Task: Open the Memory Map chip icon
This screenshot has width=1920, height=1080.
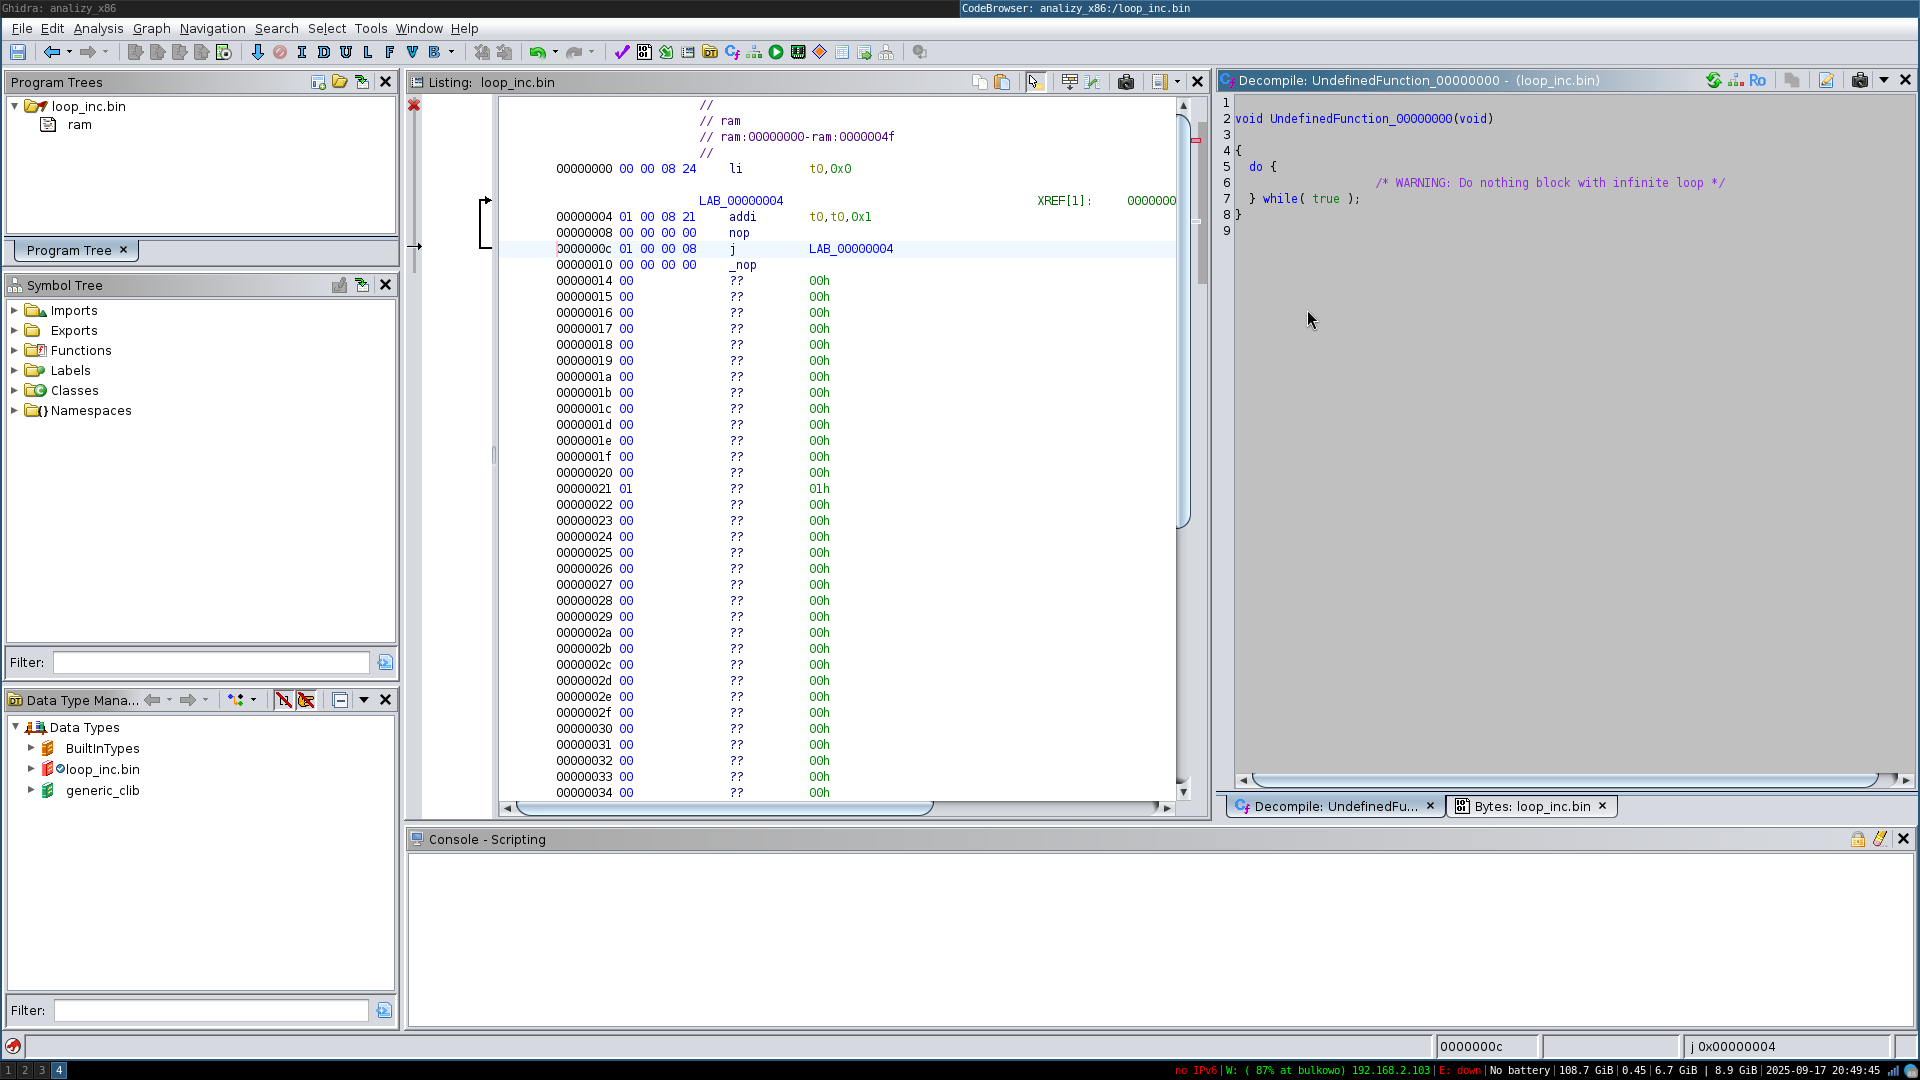Action: pyautogui.click(x=798, y=52)
